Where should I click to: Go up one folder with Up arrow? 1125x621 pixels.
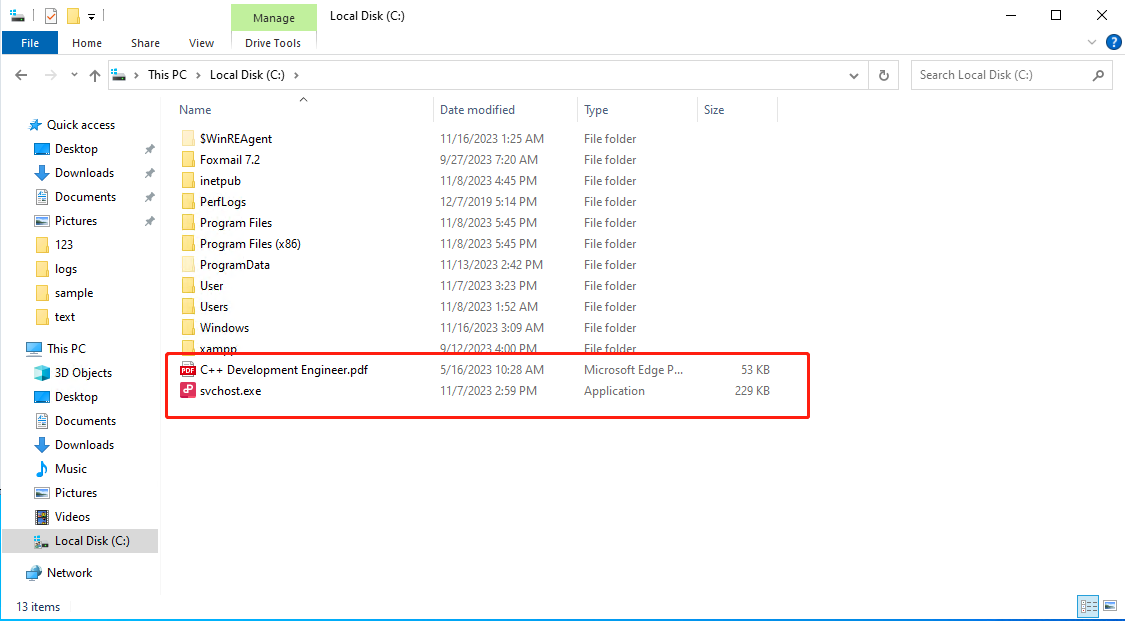(x=95, y=75)
